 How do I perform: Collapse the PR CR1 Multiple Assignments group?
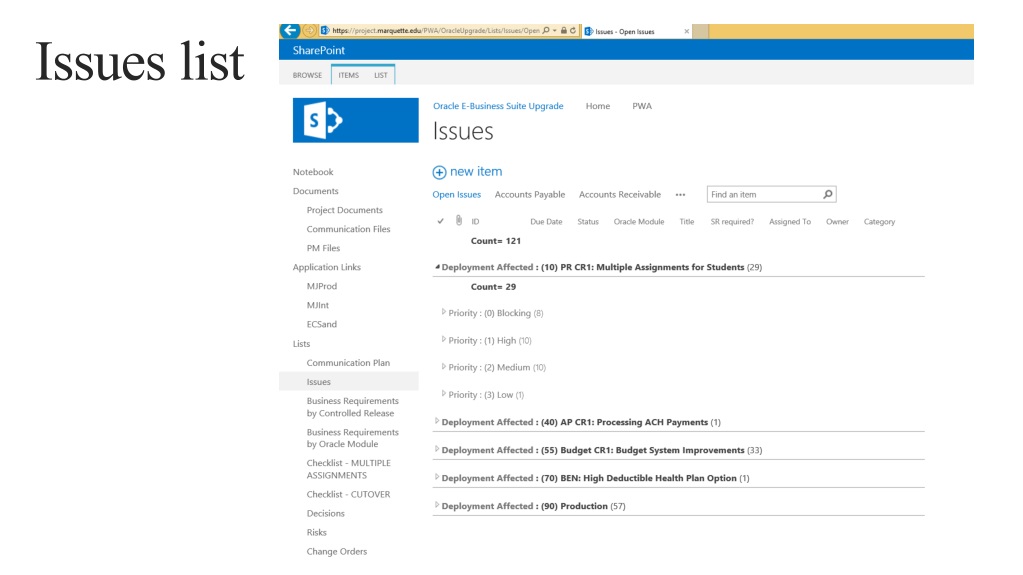click(437, 267)
